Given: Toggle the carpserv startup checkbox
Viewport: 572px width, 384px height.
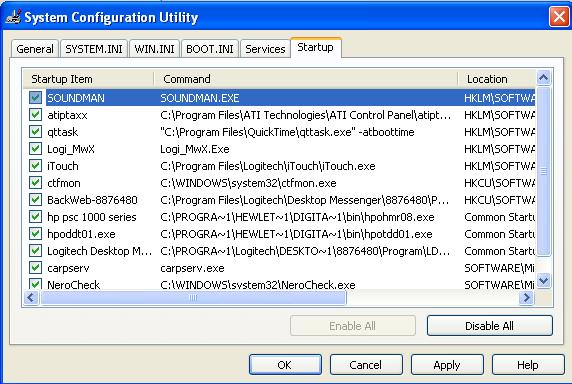Looking at the screenshot, I should click(35, 268).
